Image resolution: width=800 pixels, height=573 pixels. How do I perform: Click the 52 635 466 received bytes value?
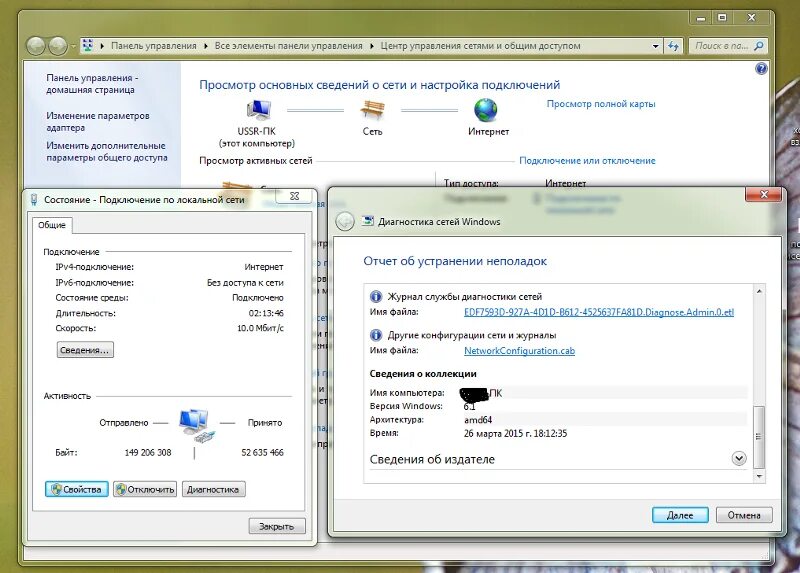[262, 453]
